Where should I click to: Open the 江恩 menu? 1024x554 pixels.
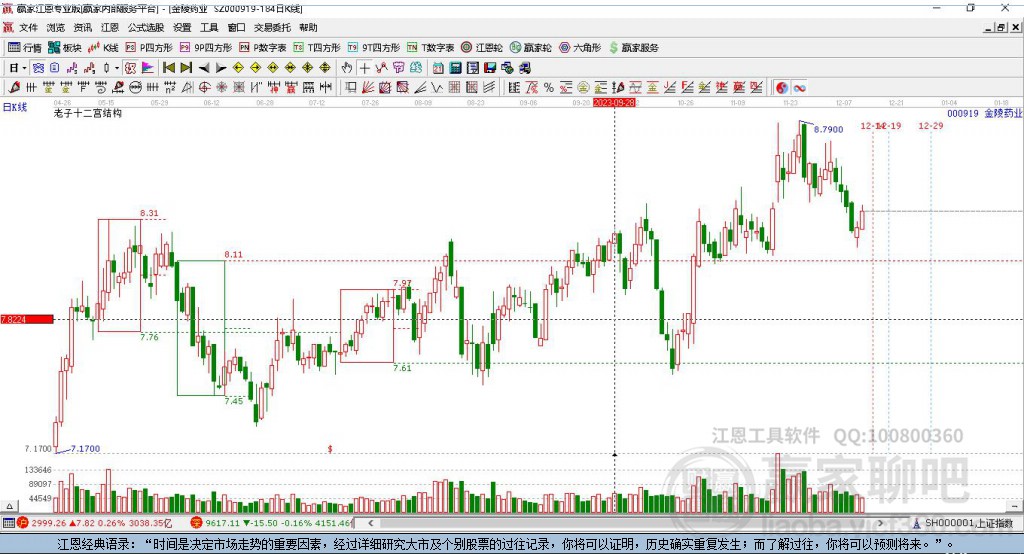[x=110, y=27]
